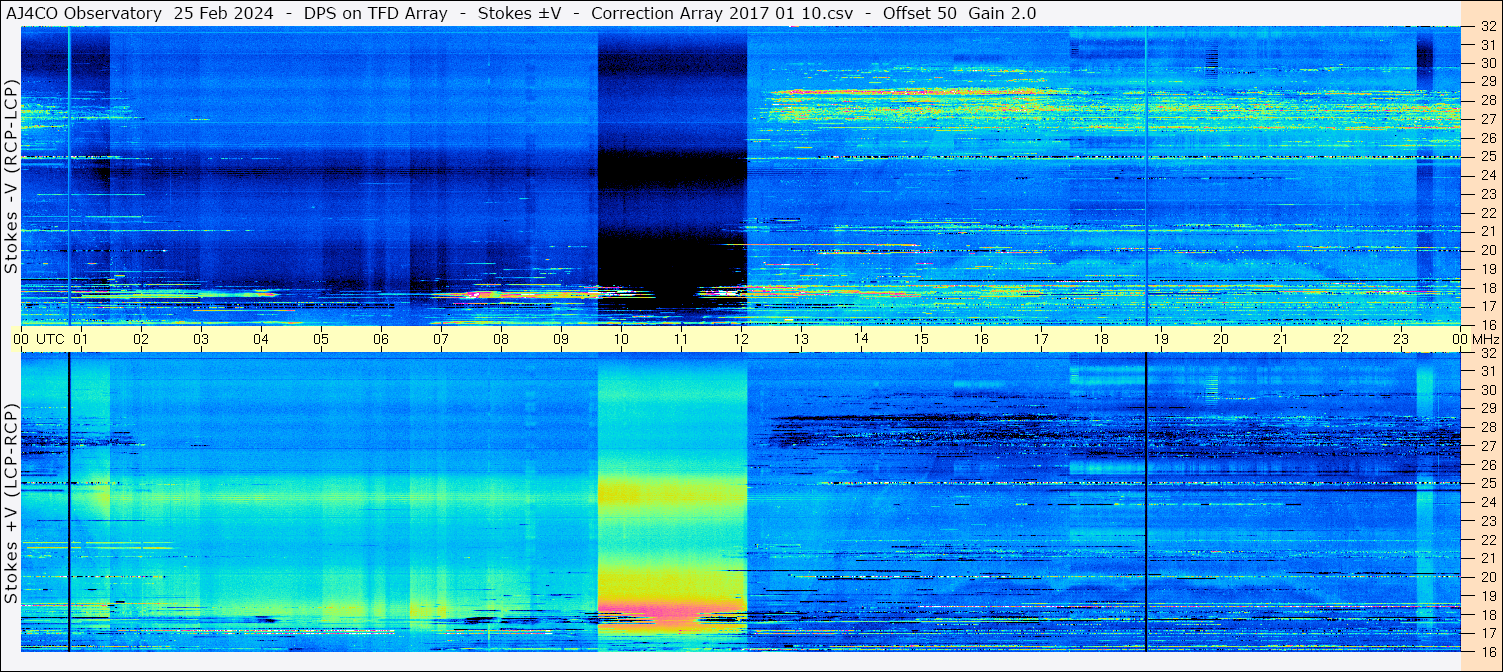This screenshot has height=672, width=1503.
Task: Click the '14' hour tick label
Action: pos(861,339)
